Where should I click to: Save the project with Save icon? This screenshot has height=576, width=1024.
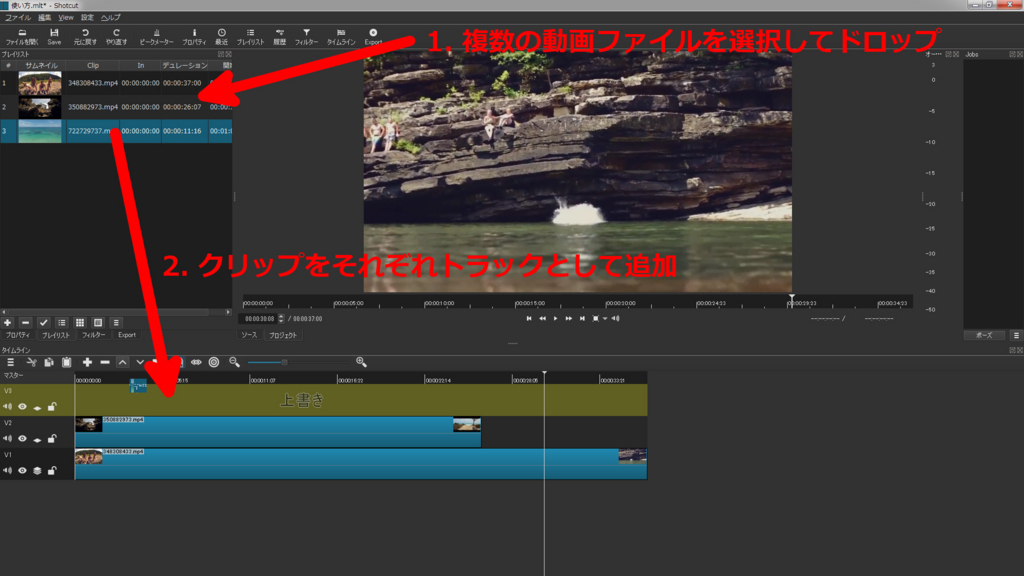[54, 37]
